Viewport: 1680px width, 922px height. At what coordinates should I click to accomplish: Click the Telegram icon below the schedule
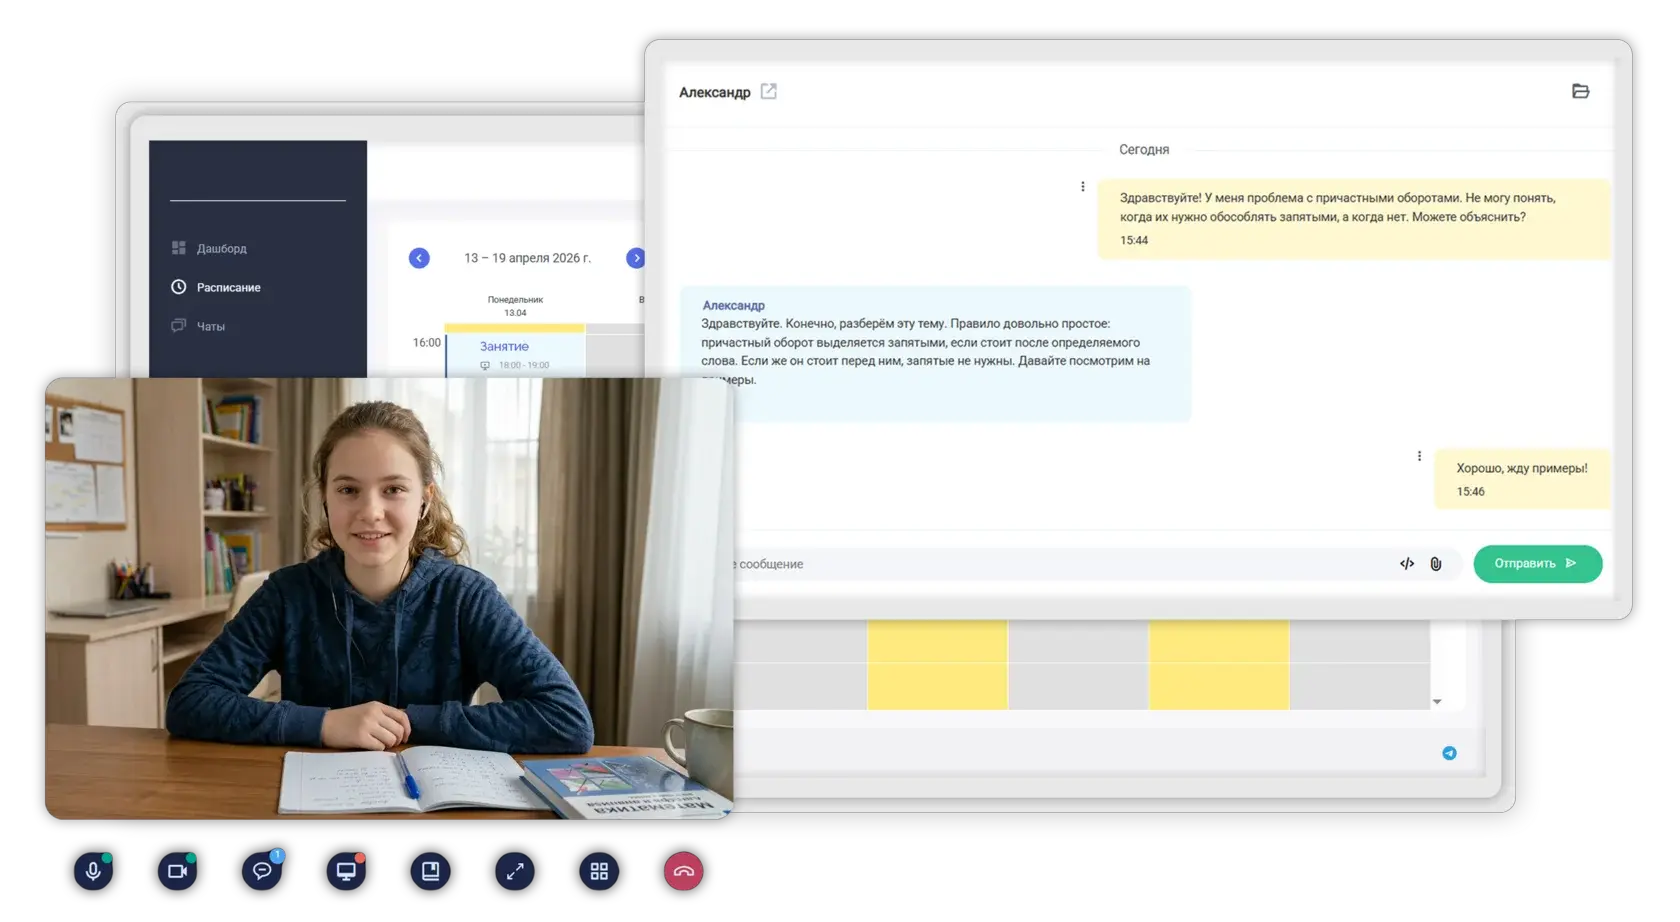(1449, 753)
